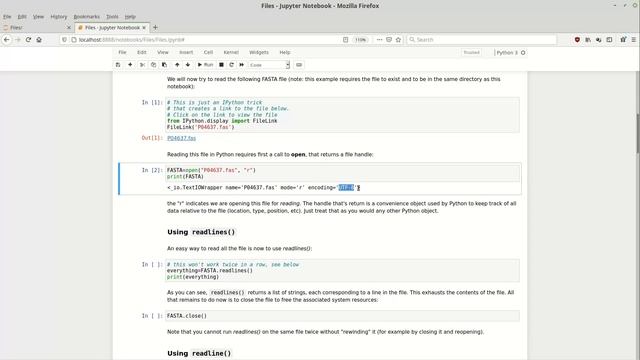
Task: Open a new Firefox tab
Action: point(155,27)
